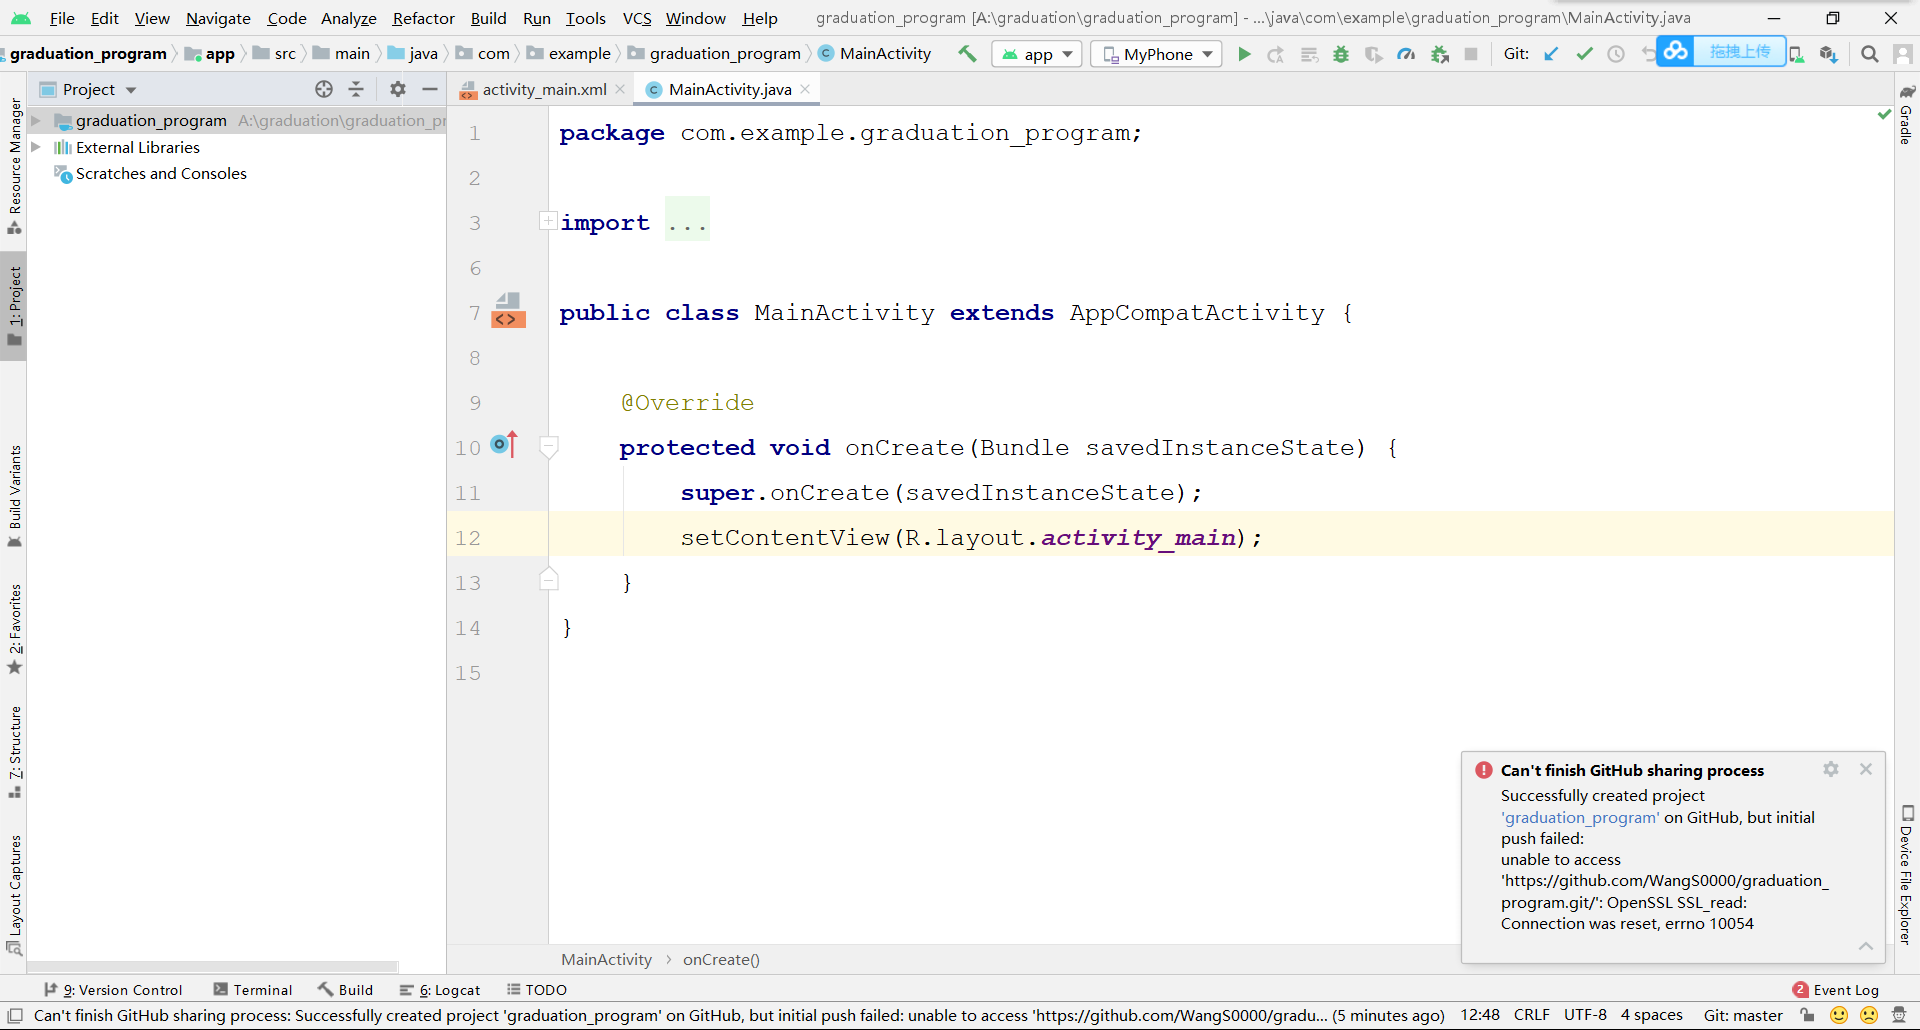1920x1030 pixels.
Task: Open the VCS menu
Action: click(637, 18)
